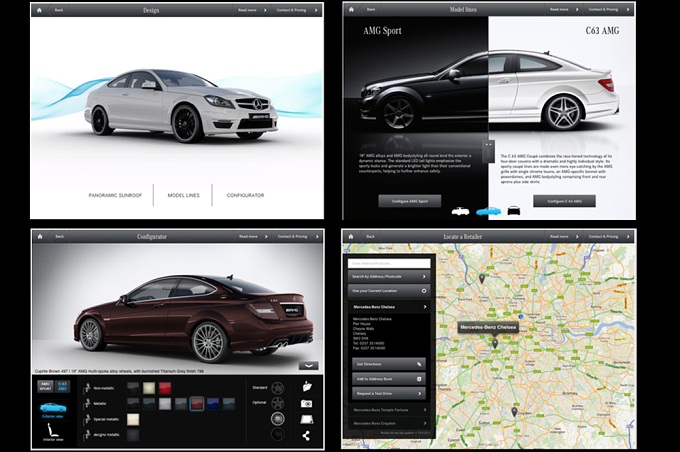Click the home icon on the Locate a Retailer screen
The width and height of the screenshot is (680, 452).
tap(351, 236)
